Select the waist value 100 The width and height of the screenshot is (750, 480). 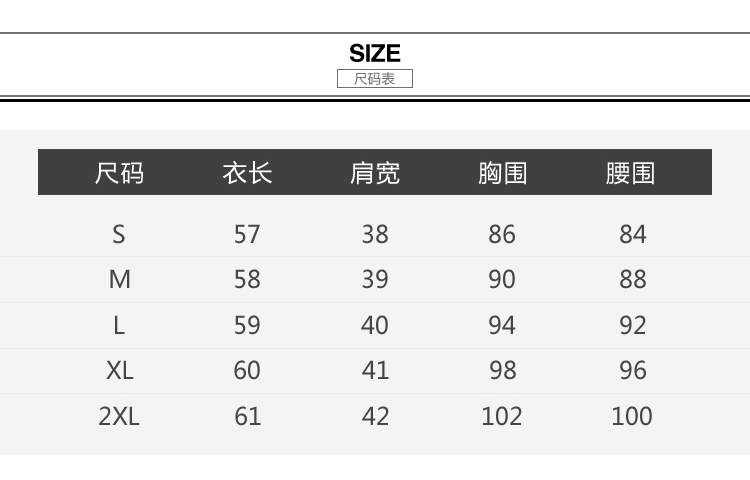(632, 416)
